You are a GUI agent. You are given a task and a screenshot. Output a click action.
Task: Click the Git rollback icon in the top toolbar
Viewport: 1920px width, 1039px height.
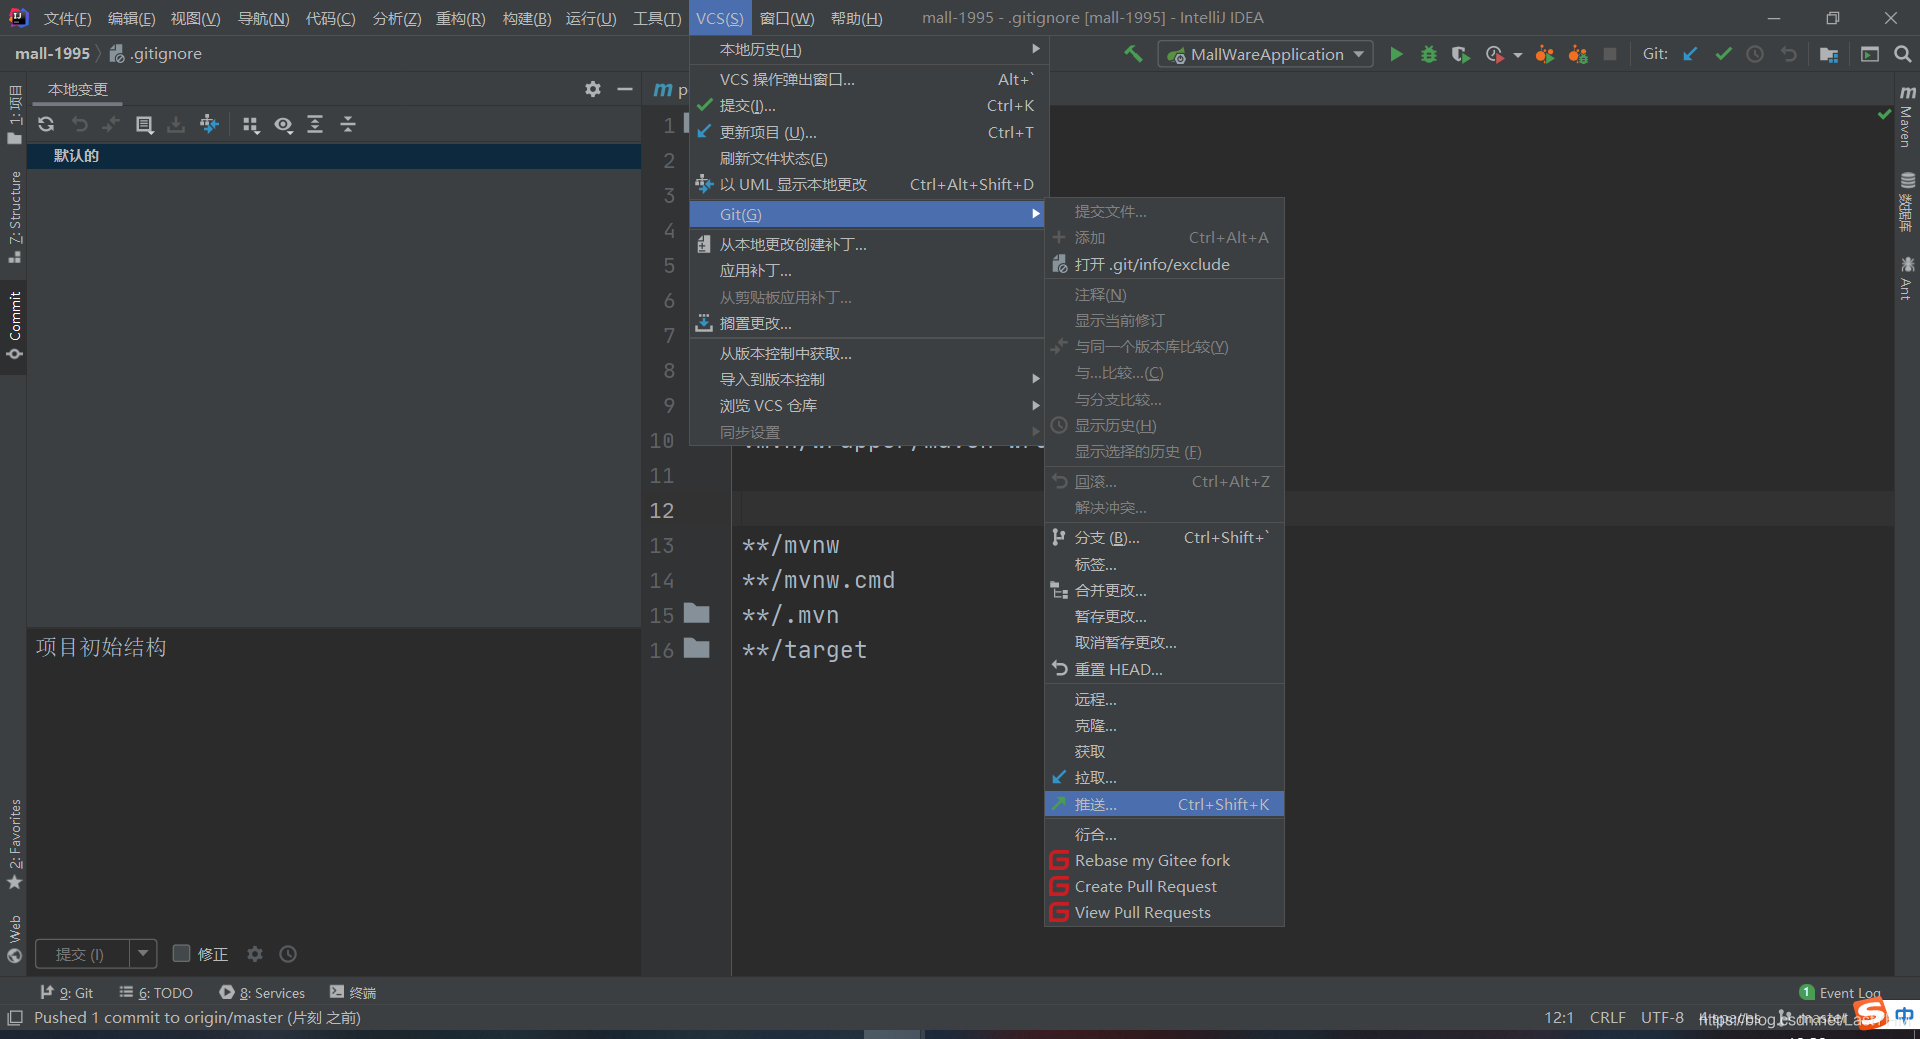(1788, 54)
